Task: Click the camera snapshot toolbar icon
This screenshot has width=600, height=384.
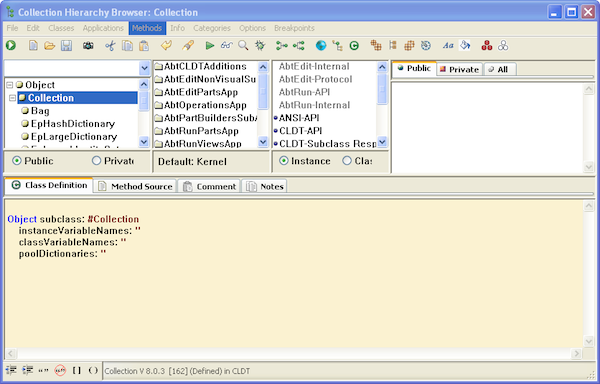Action: 88,46
